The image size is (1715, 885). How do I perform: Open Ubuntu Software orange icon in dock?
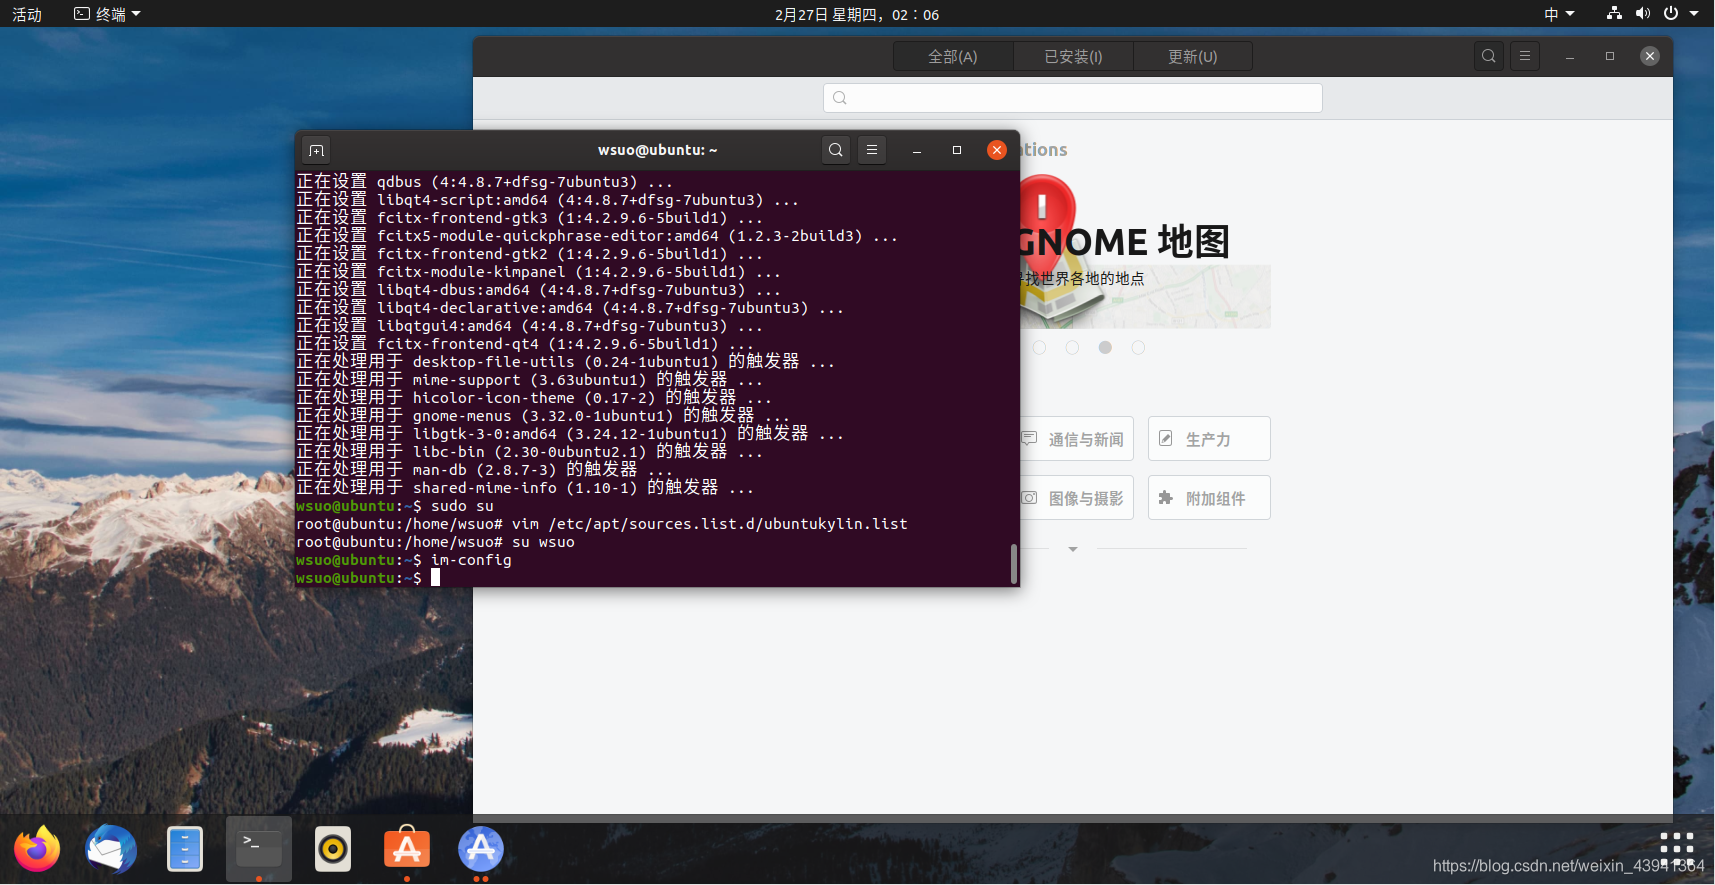407,849
